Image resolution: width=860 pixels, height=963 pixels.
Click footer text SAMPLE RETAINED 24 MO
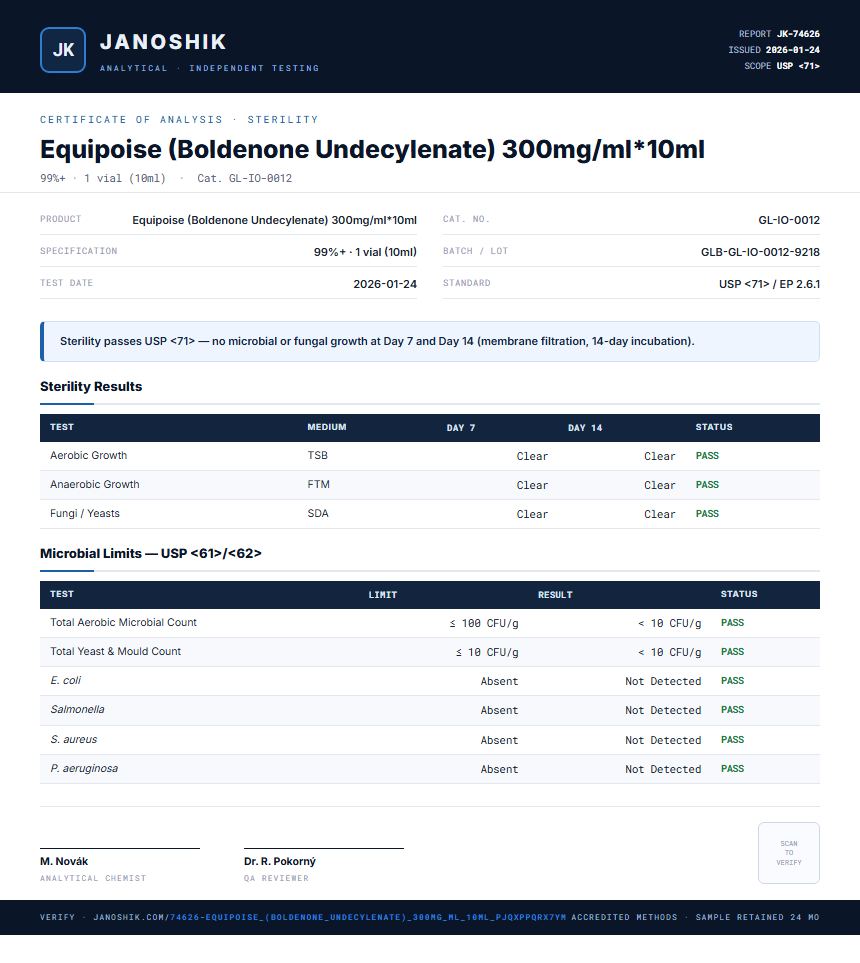pos(757,917)
